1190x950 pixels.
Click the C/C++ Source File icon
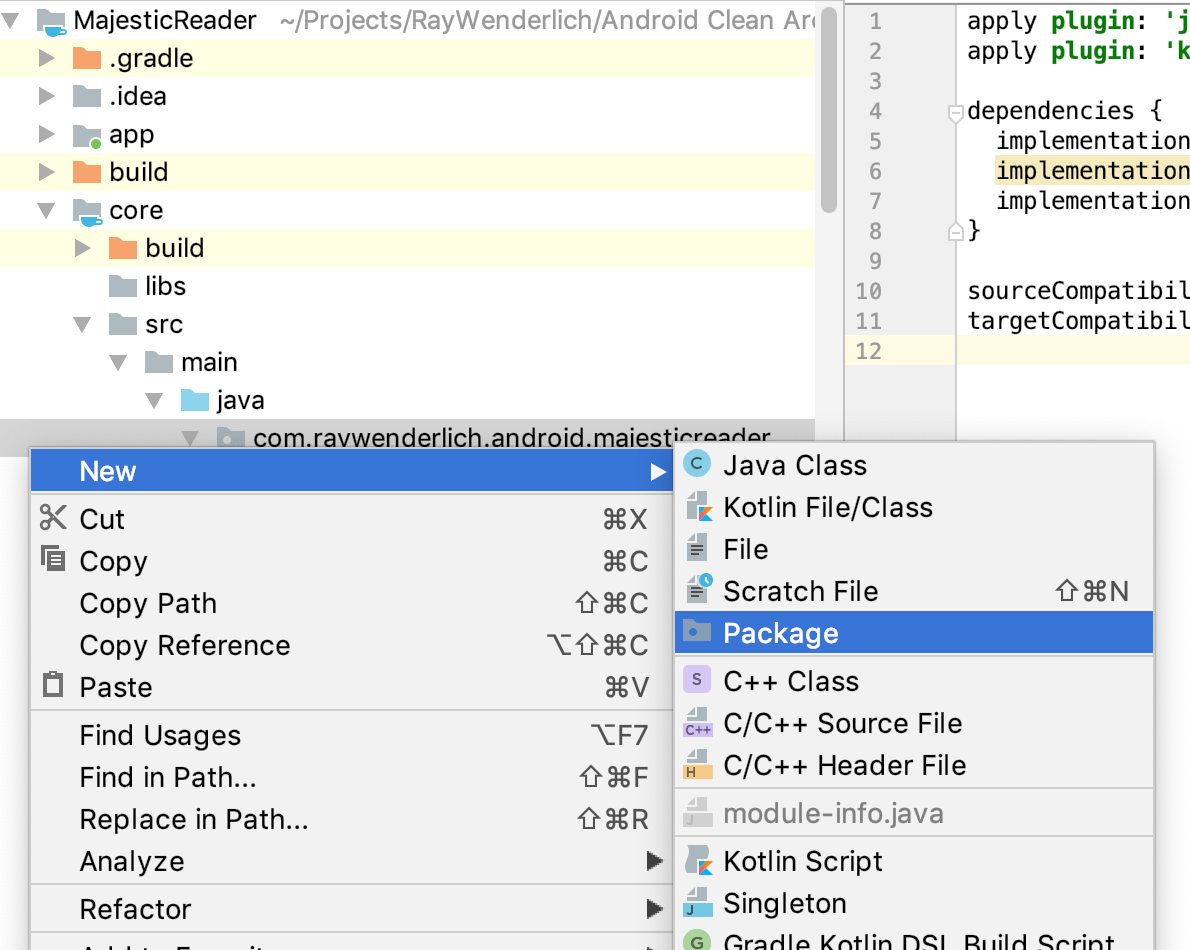pos(698,722)
